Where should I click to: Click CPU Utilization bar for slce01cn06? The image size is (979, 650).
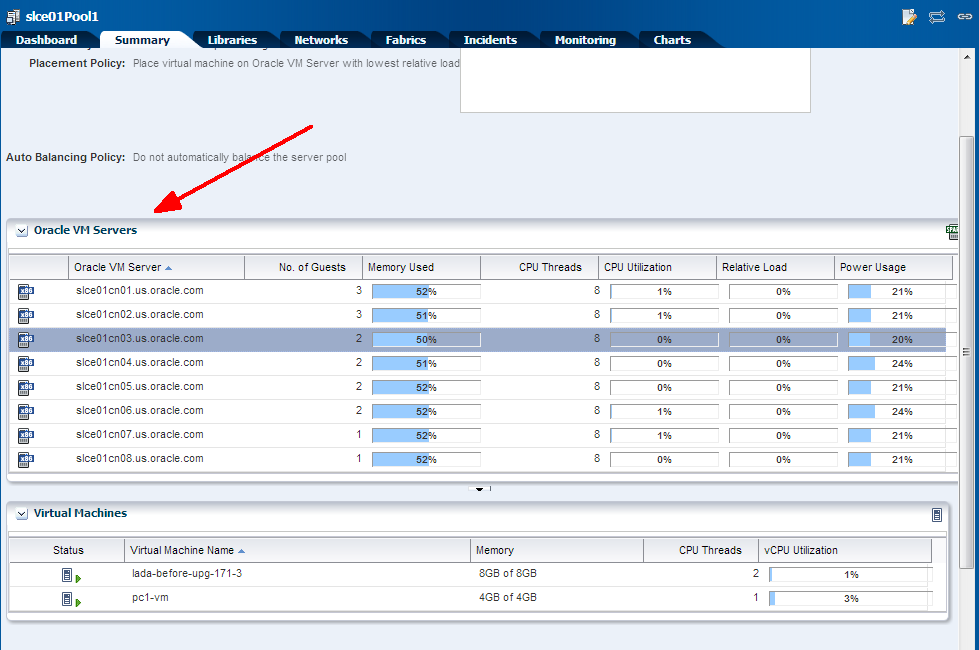(x=664, y=411)
